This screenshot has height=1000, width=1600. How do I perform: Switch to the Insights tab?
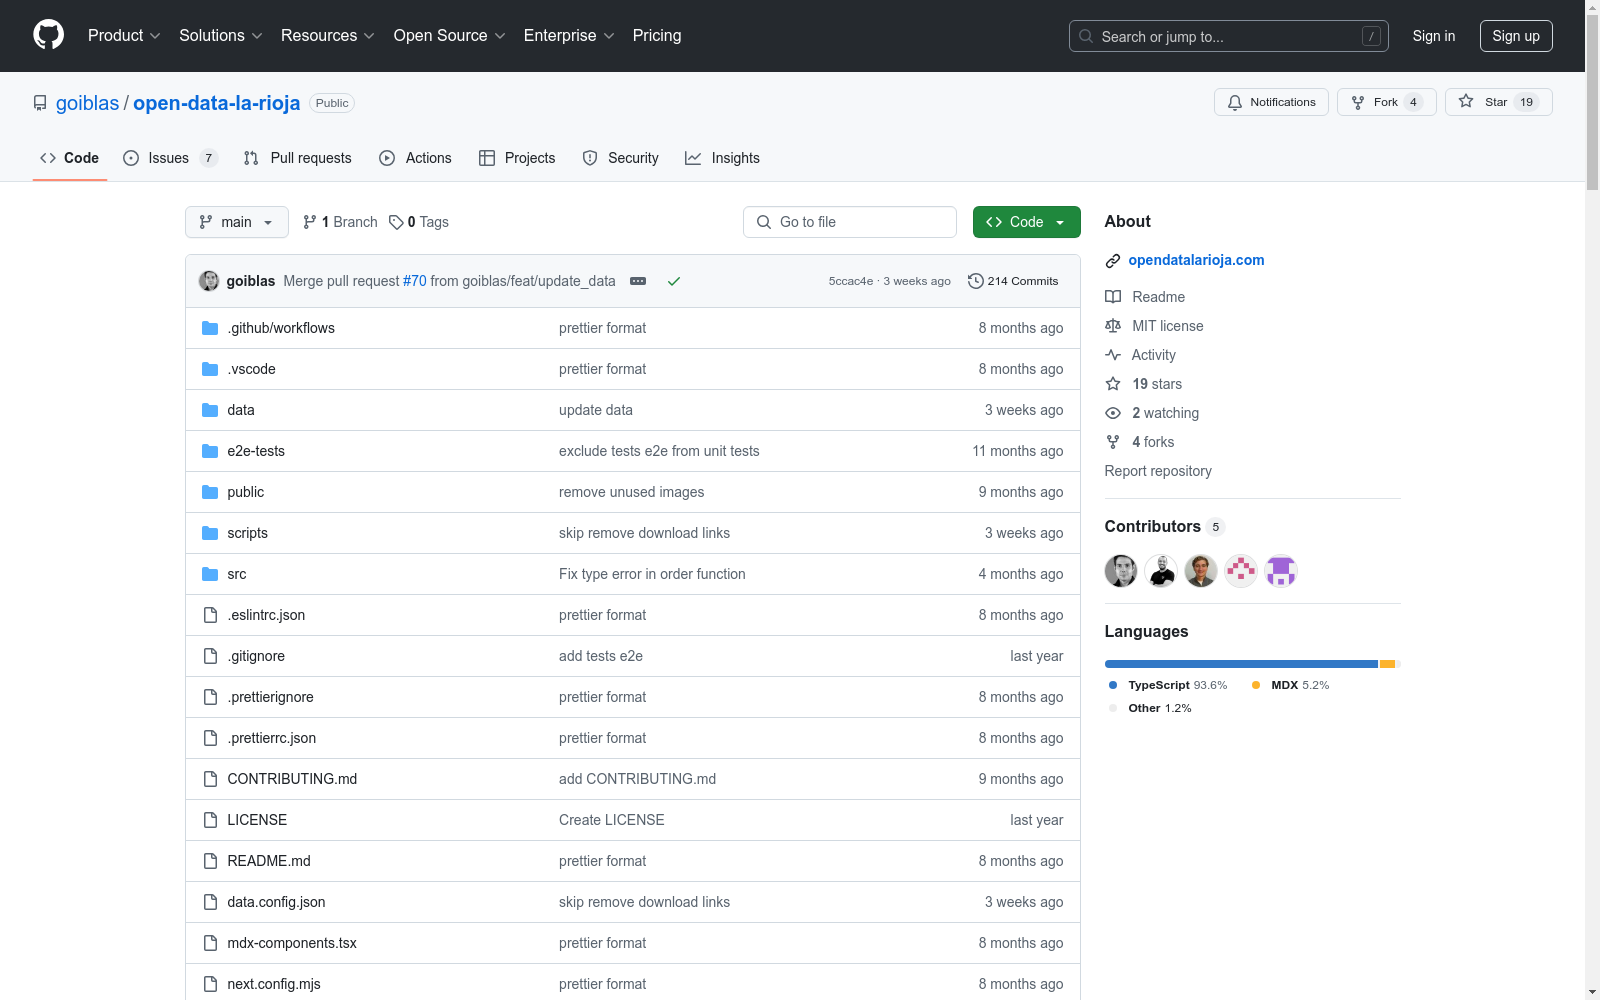click(x=723, y=158)
